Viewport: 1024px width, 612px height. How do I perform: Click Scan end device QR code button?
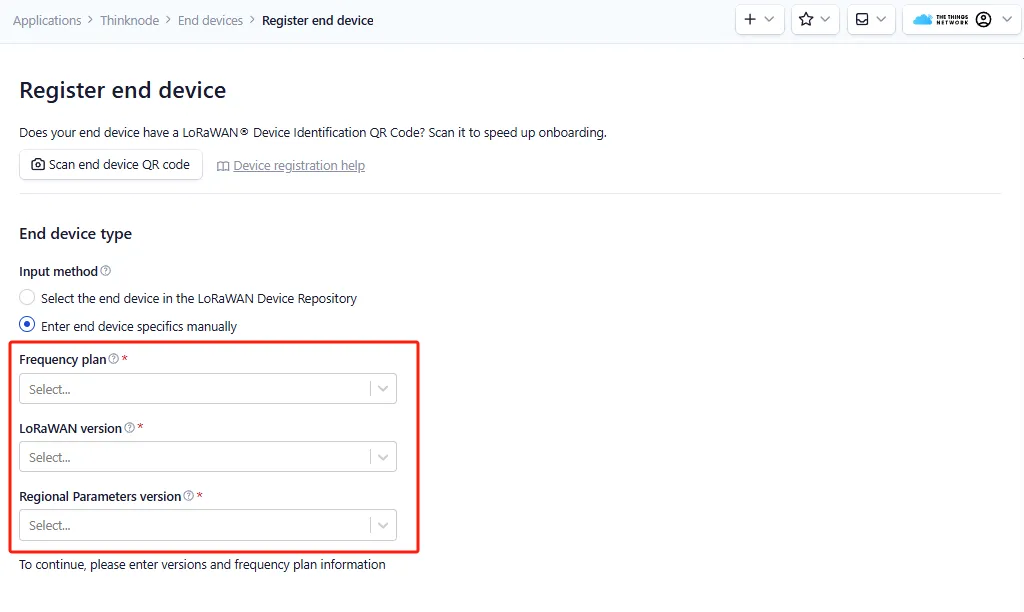coord(110,165)
